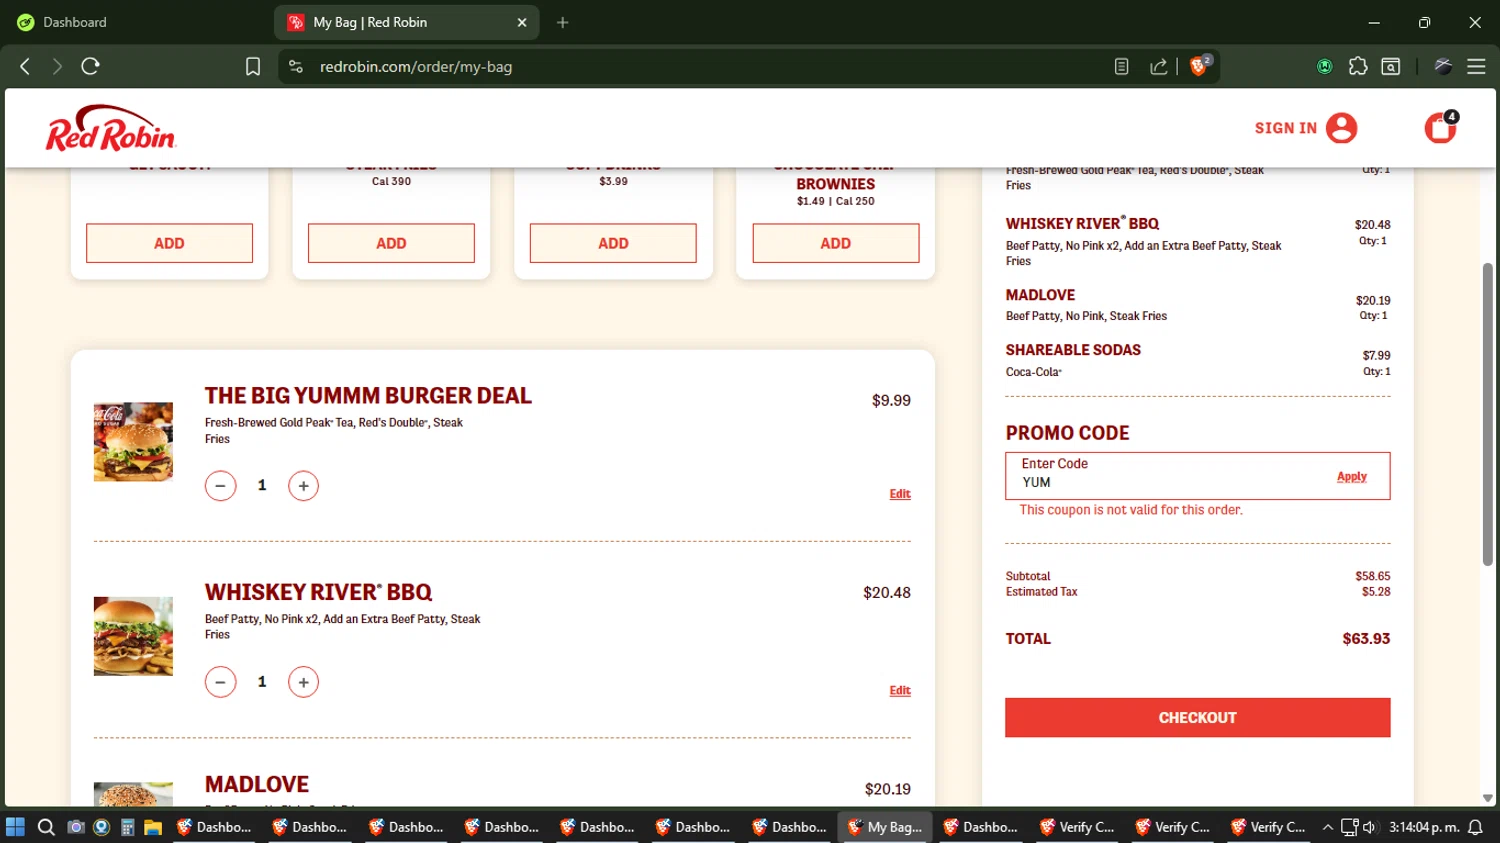Click THE BIG YUMMM BURGER DEAL heading
The image size is (1500, 843).
point(368,396)
